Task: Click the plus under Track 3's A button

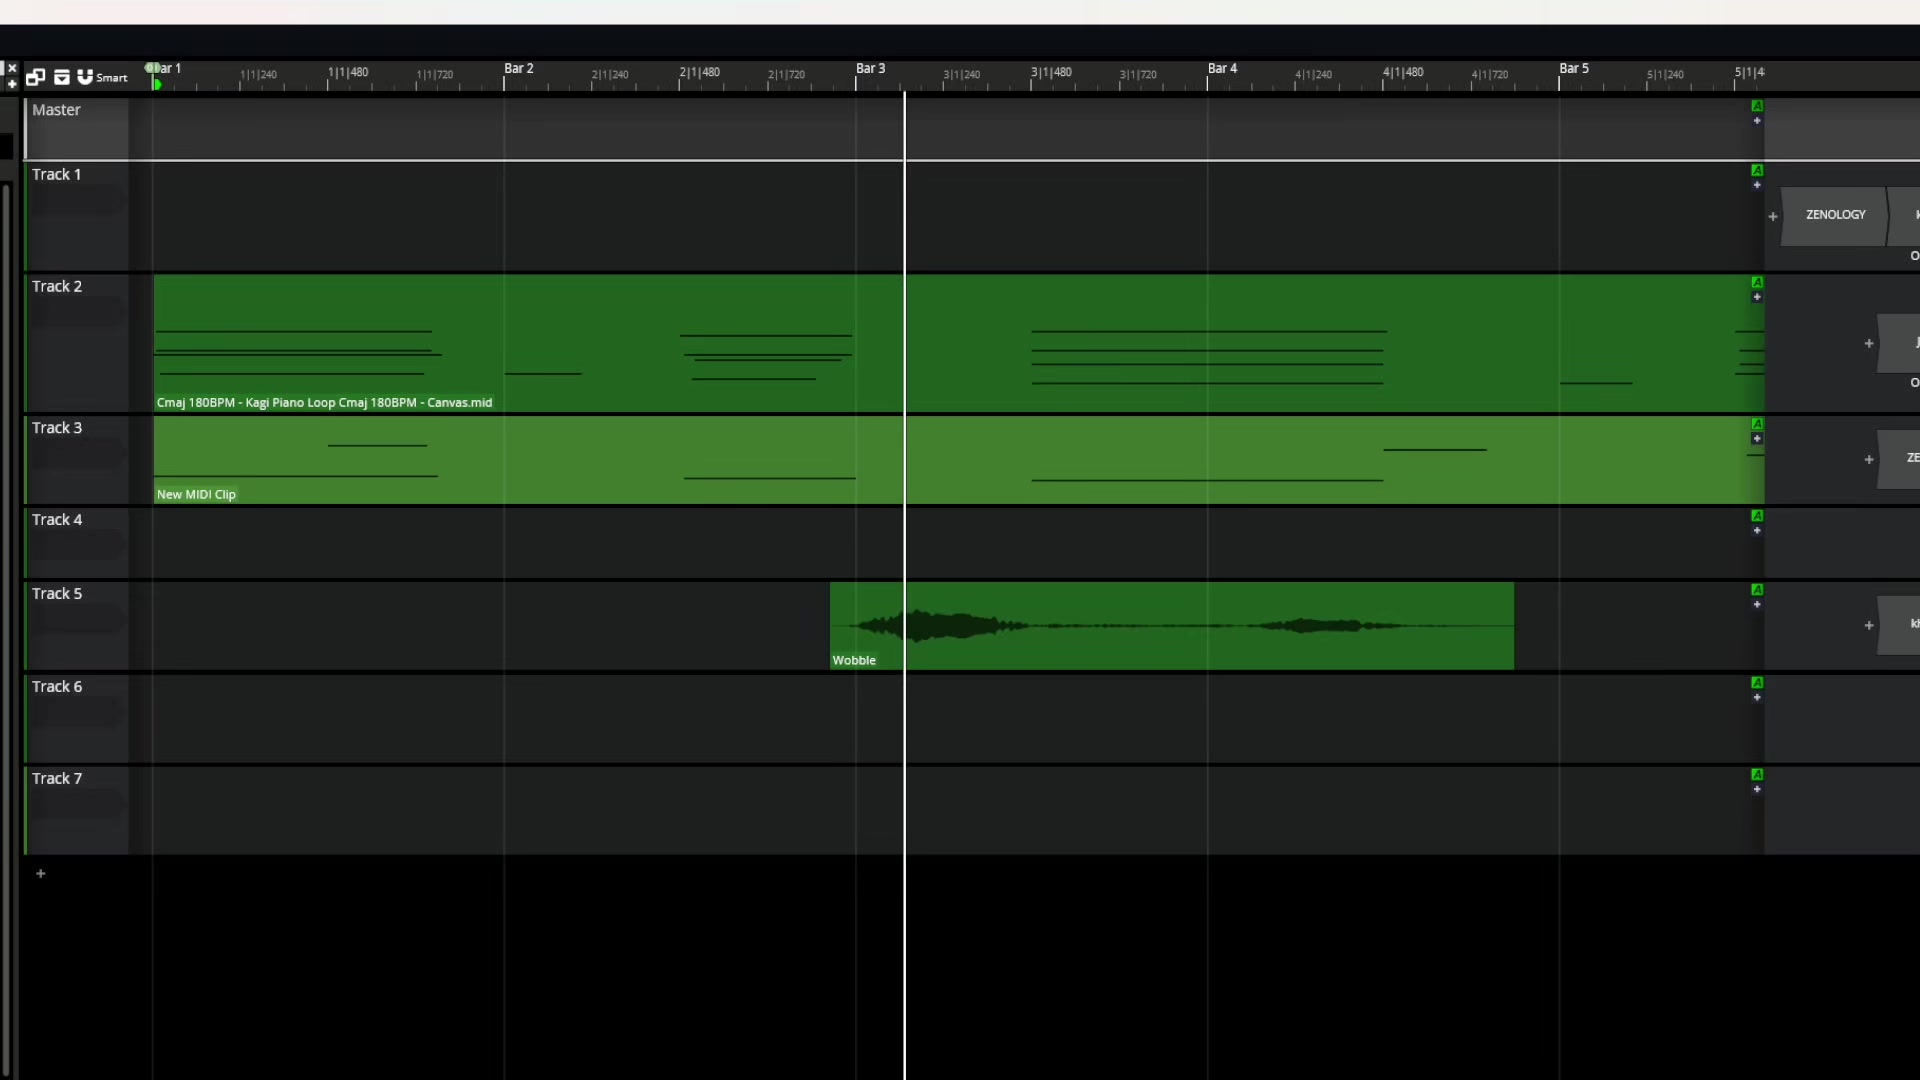Action: [x=1757, y=439]
